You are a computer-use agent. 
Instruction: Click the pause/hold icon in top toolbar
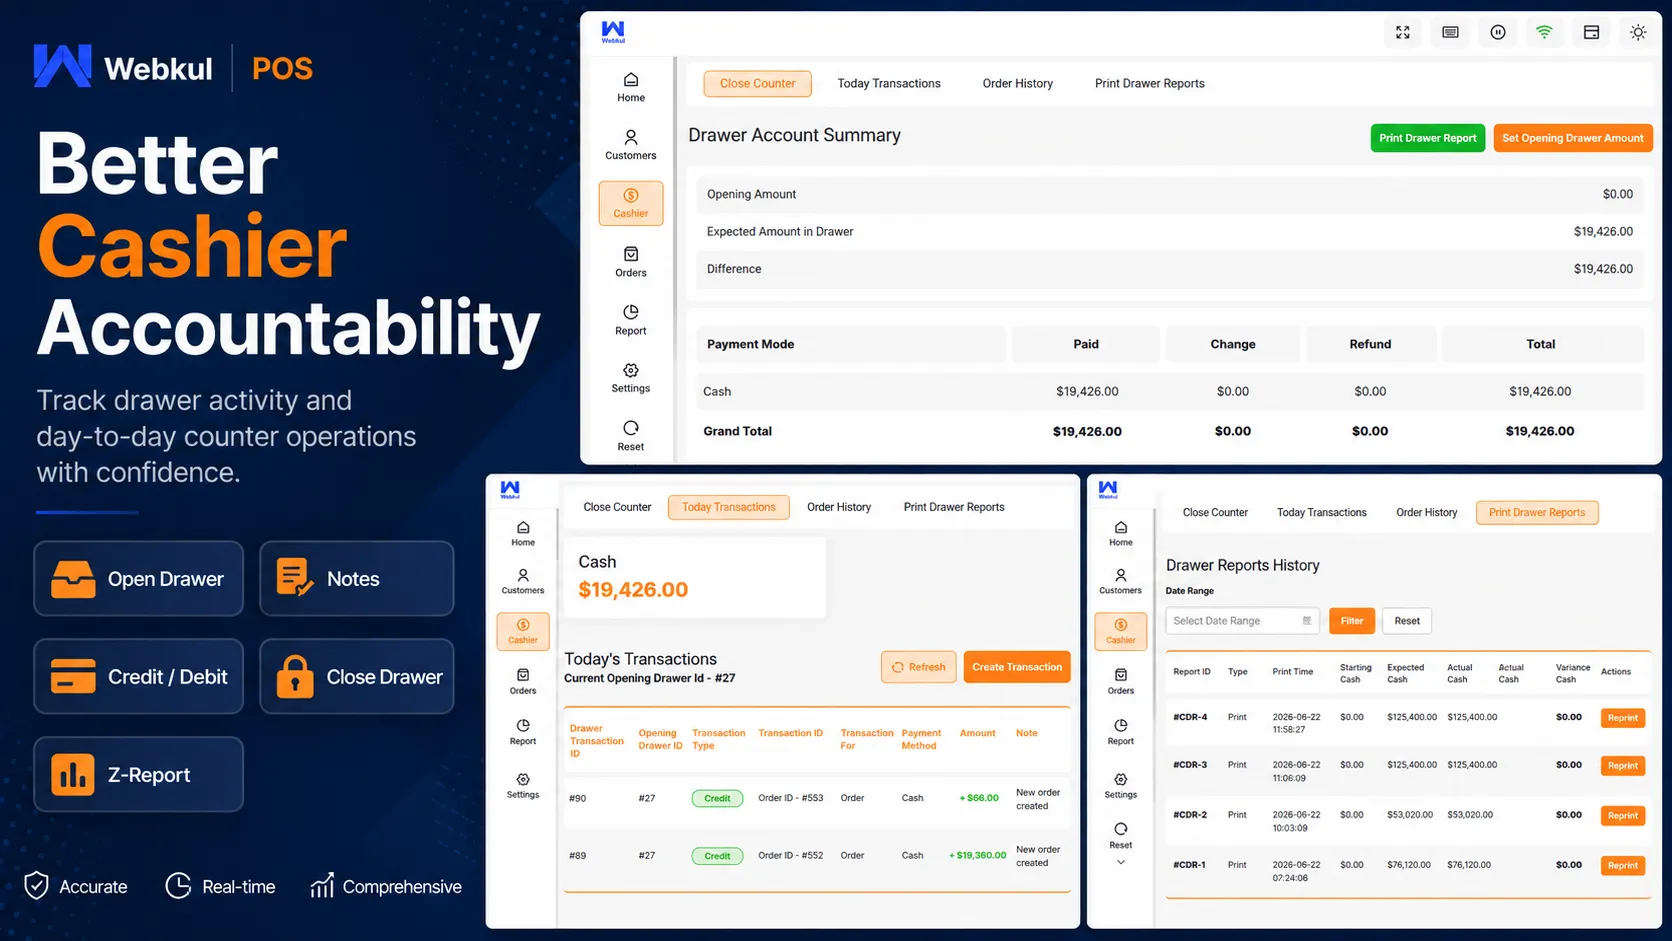tap(1498, 32)
